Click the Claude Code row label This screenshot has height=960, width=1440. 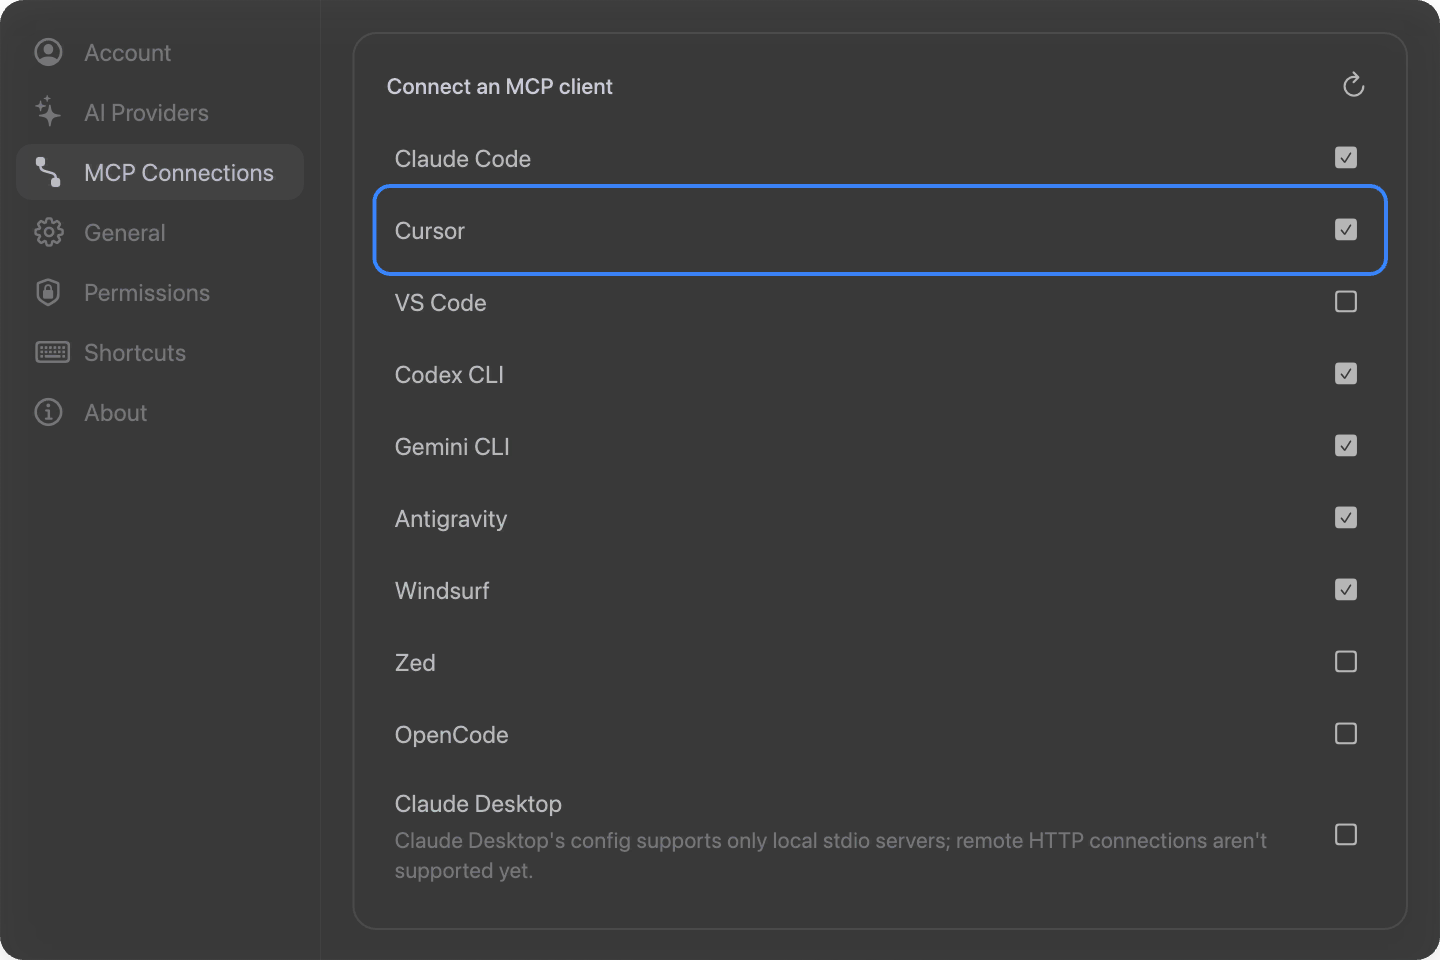coord(462,159)
